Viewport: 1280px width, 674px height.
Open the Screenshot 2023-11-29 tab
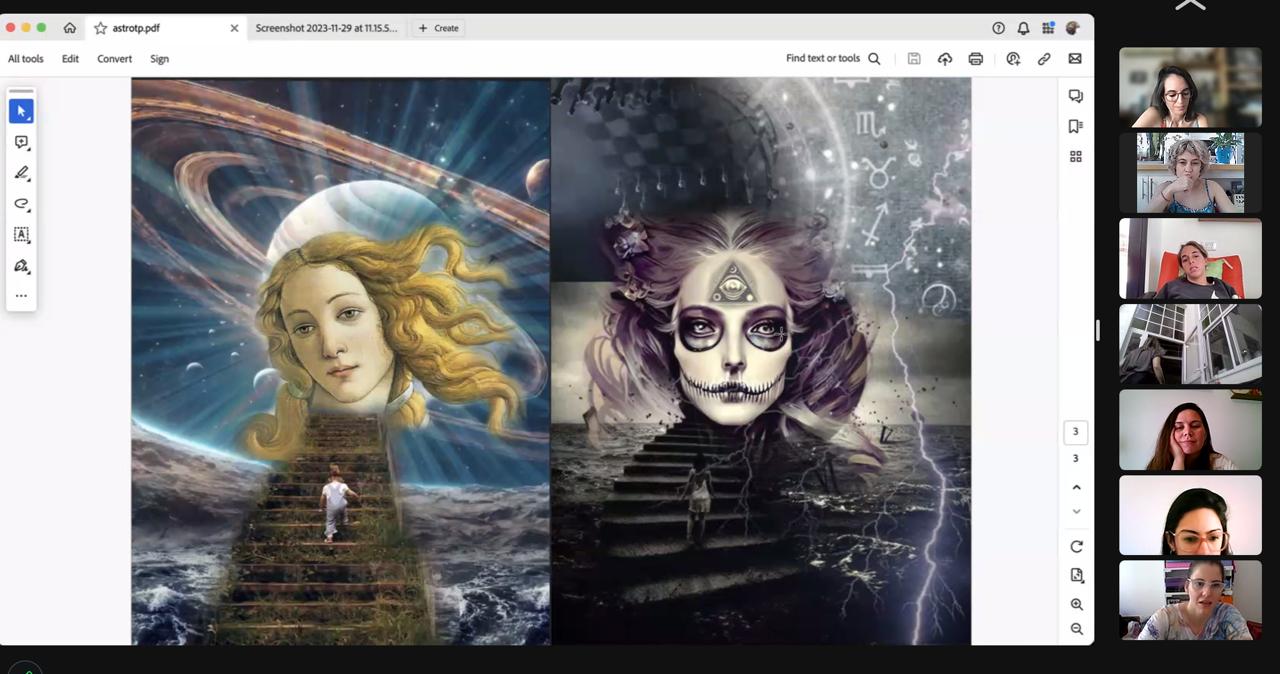pyautogui.click(x=326, y=28)
